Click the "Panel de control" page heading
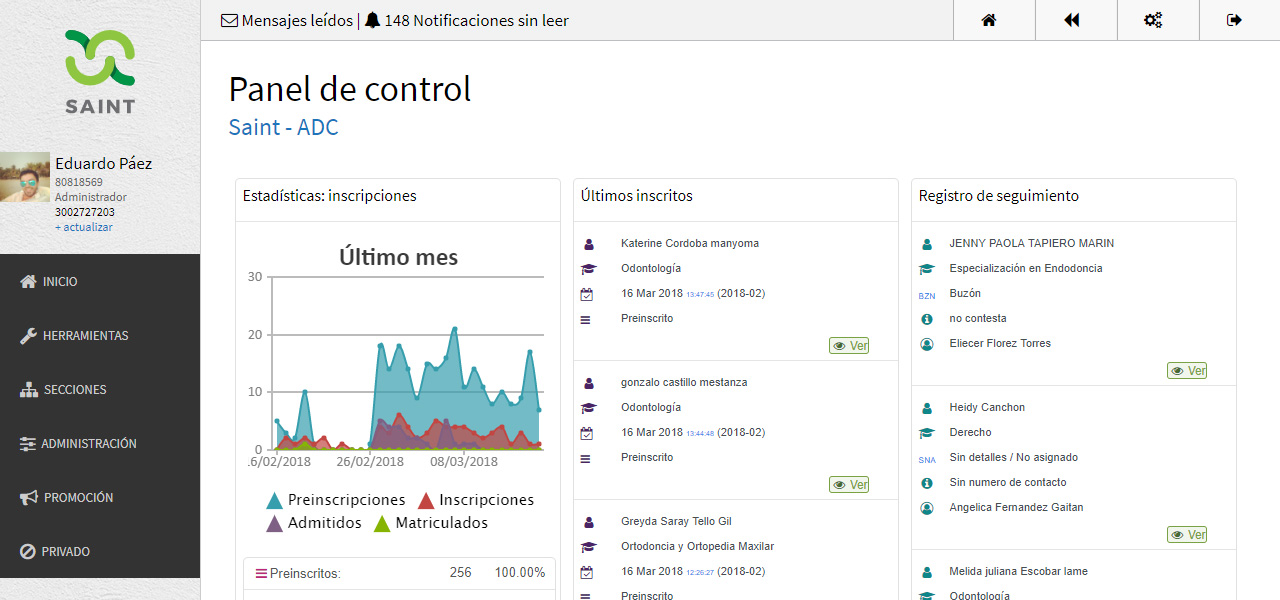 pyautogui.click(x=350, y=89)
